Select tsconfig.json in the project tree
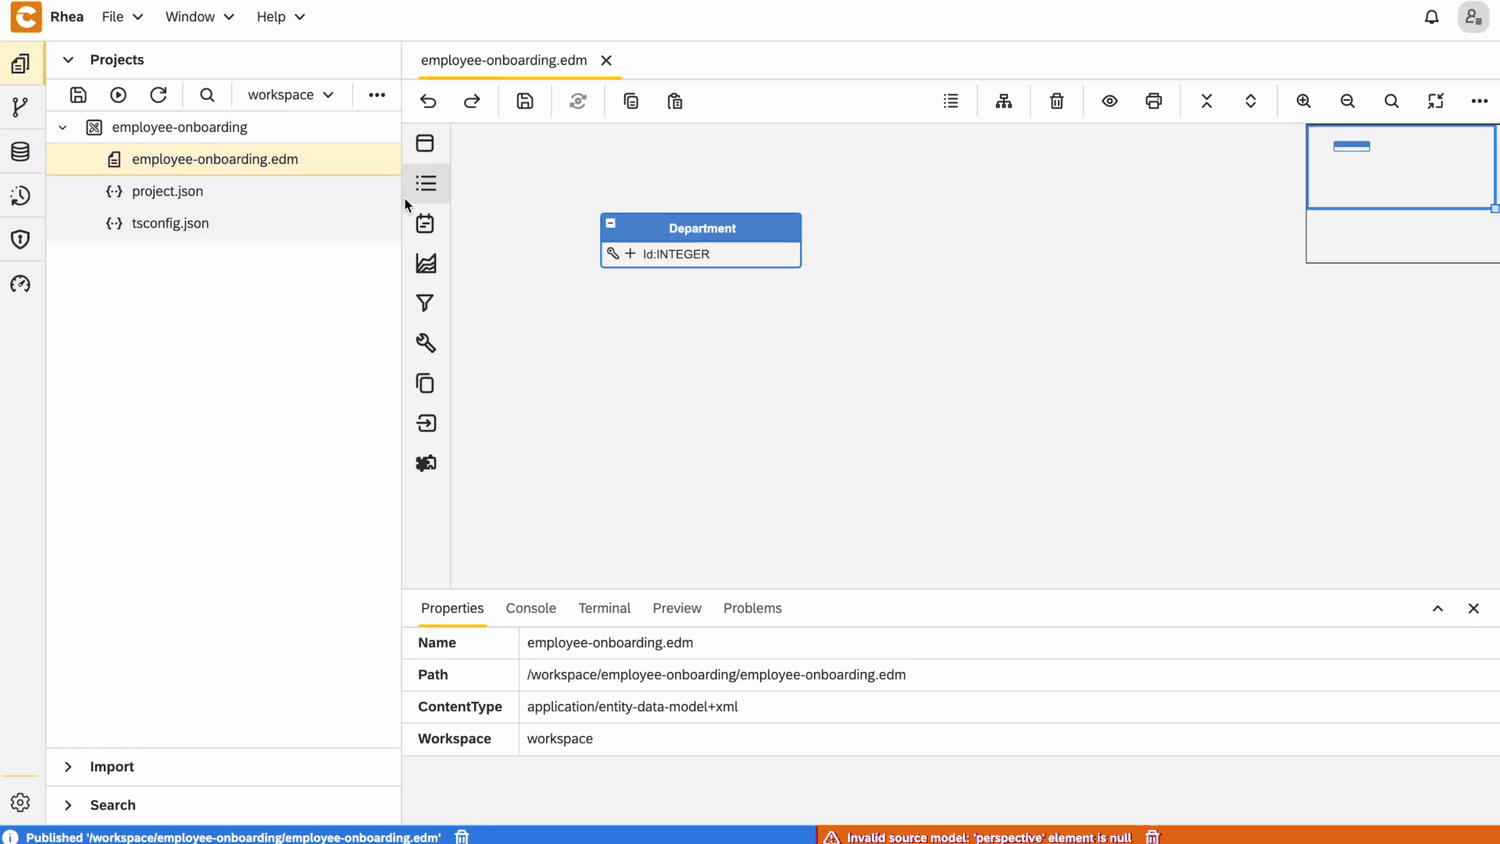 (170, 223)
